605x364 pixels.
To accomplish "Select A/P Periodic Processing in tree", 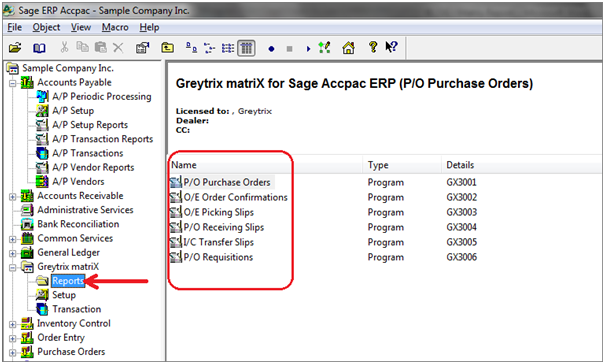I will click(102, 97).
